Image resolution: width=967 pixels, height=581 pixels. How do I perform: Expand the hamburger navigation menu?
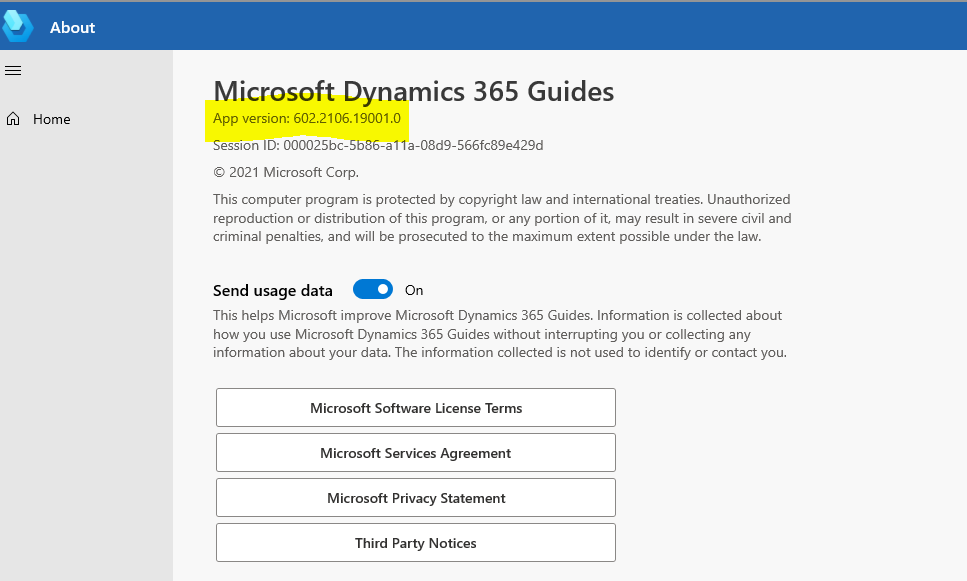[13, 70]
